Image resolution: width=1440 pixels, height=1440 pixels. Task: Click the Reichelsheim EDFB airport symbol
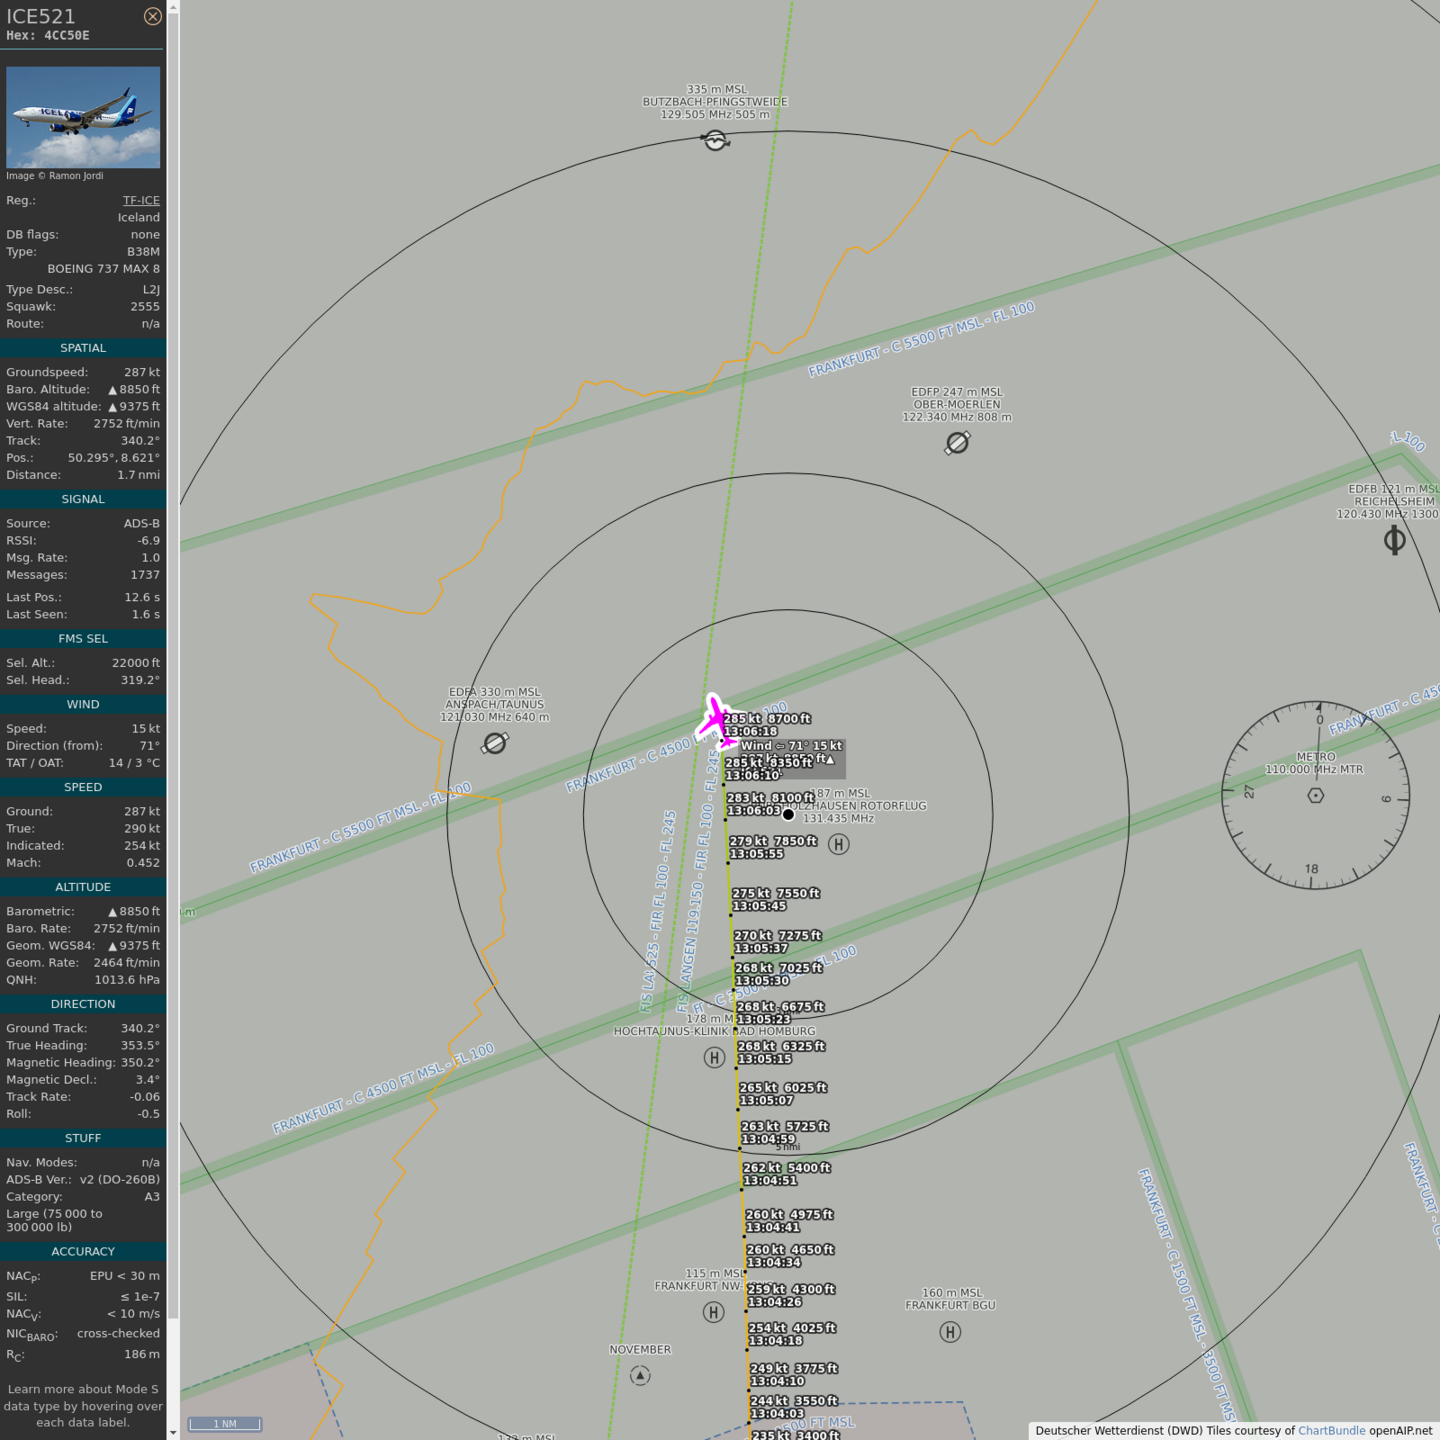pyautogui.click(x=1394, y=540)
